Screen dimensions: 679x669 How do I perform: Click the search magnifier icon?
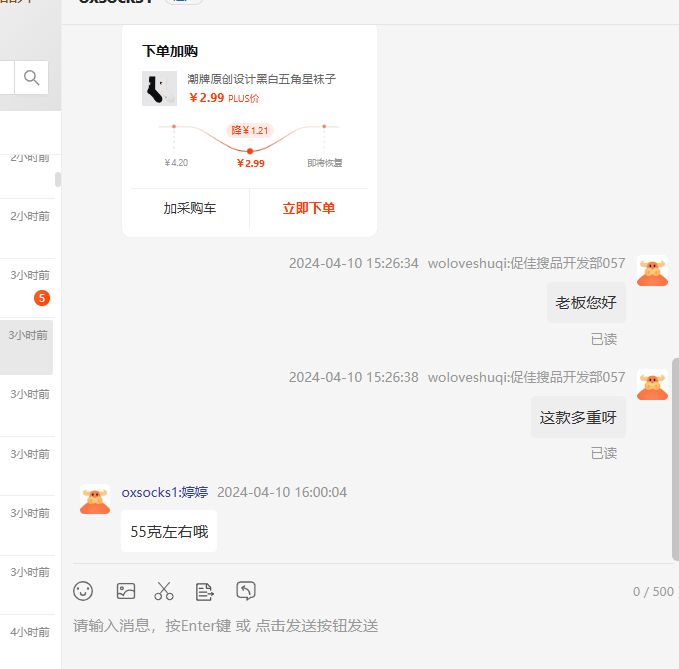pyautogui.click(x=32, y=78)
